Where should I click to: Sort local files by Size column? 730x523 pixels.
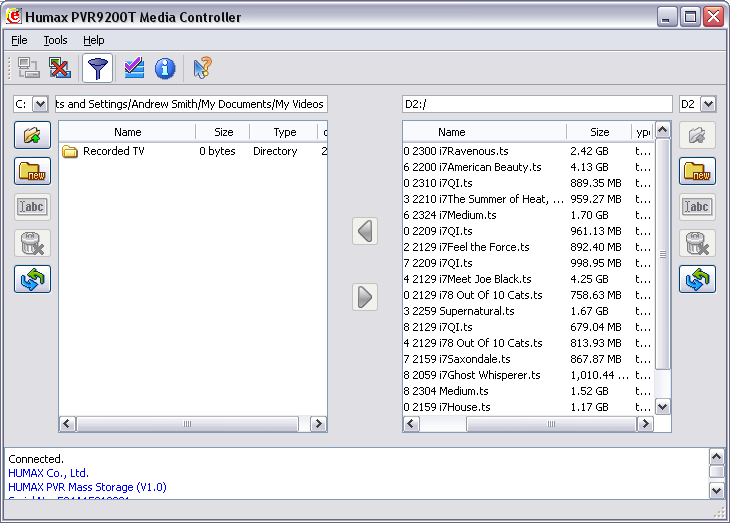[x=223, y=132]
